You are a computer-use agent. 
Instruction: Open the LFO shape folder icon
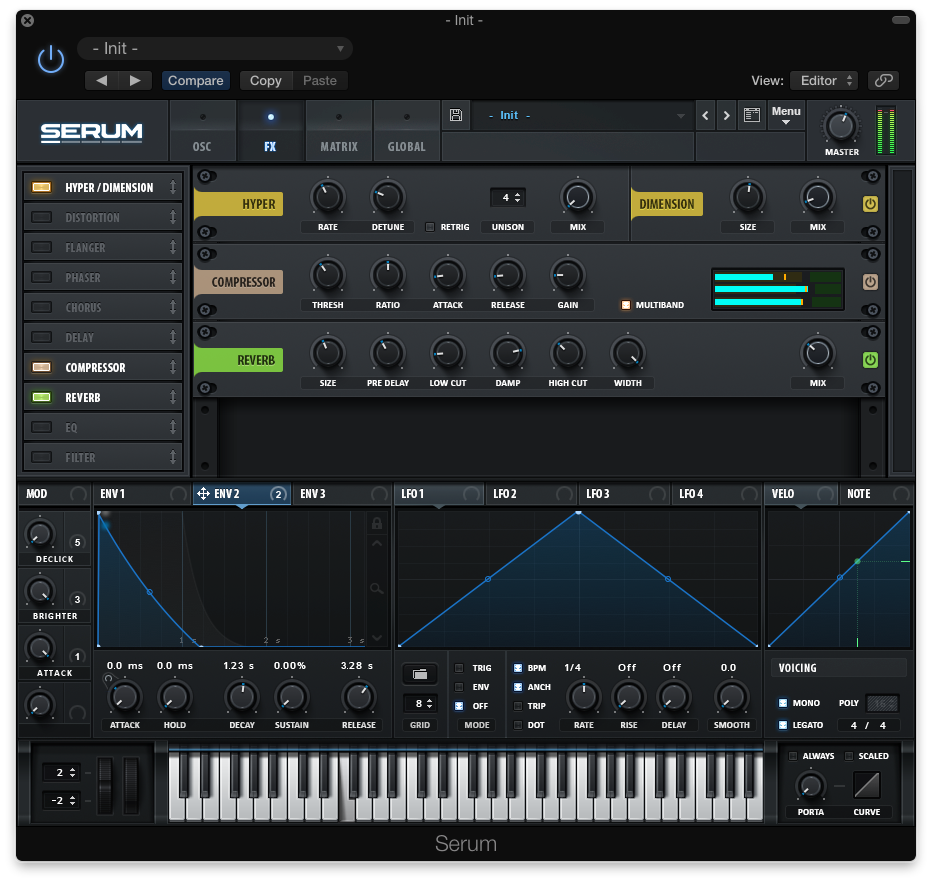tap(420, 674)
